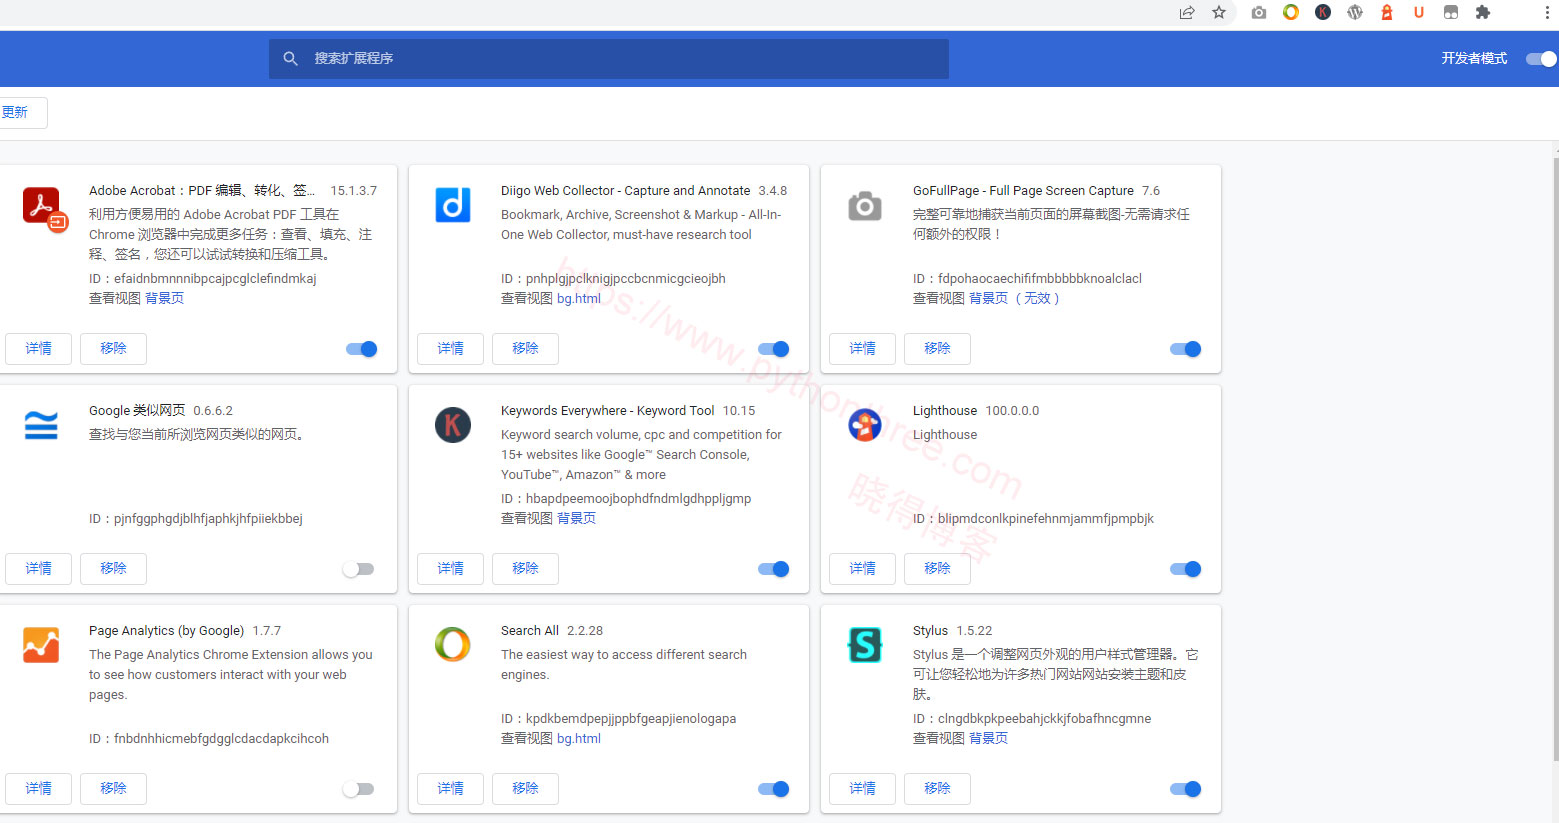The height and width of the screenshot is (823, 1559).
Task: Open the Extensions puzzle piece menu
Action: coord(1483,13)
